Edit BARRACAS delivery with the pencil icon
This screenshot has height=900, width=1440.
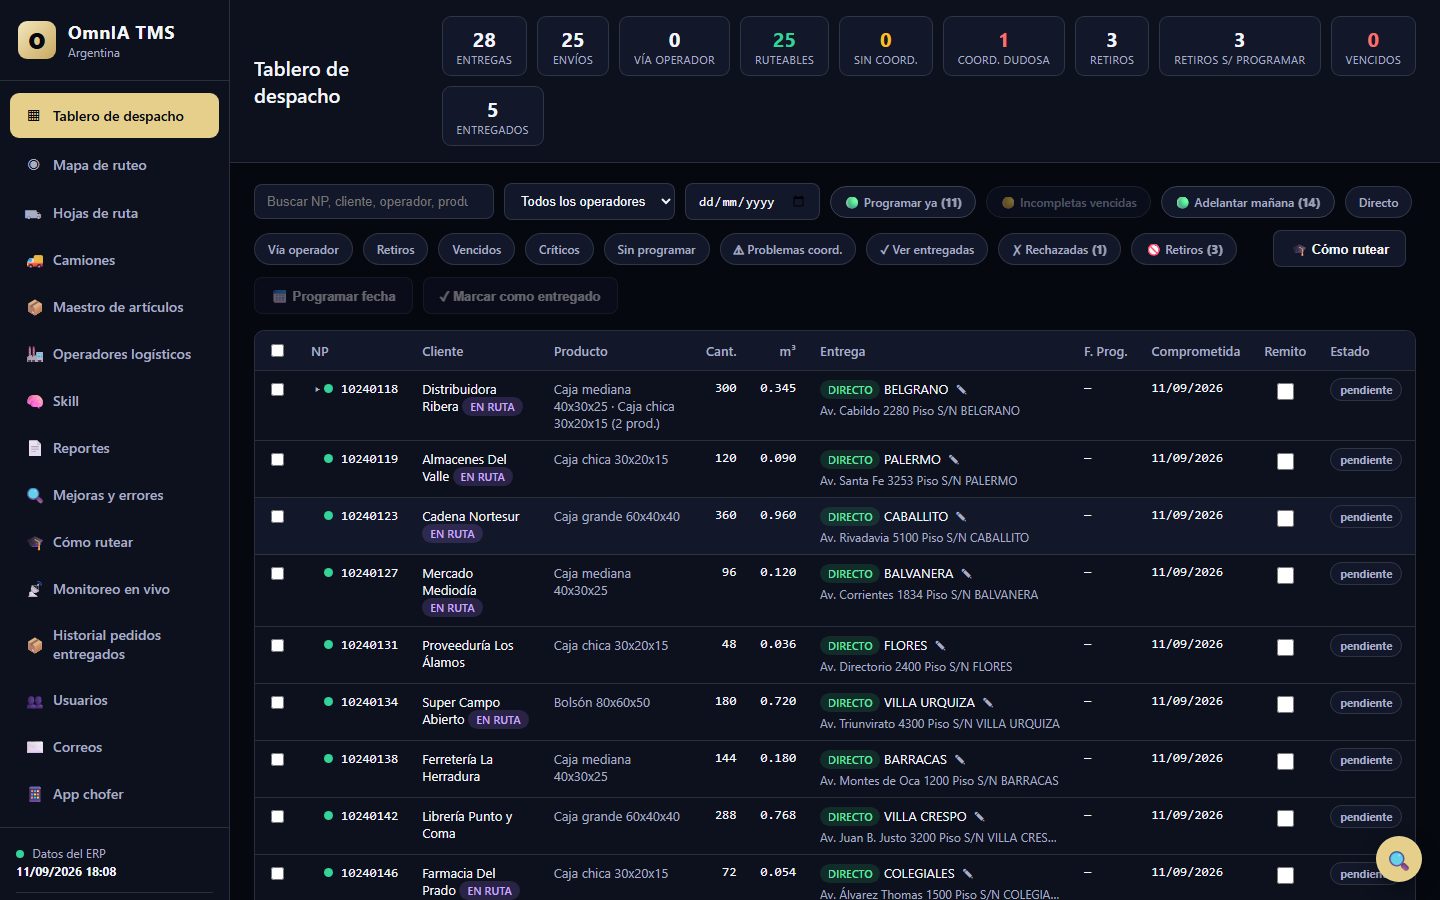tap(960, 760)
